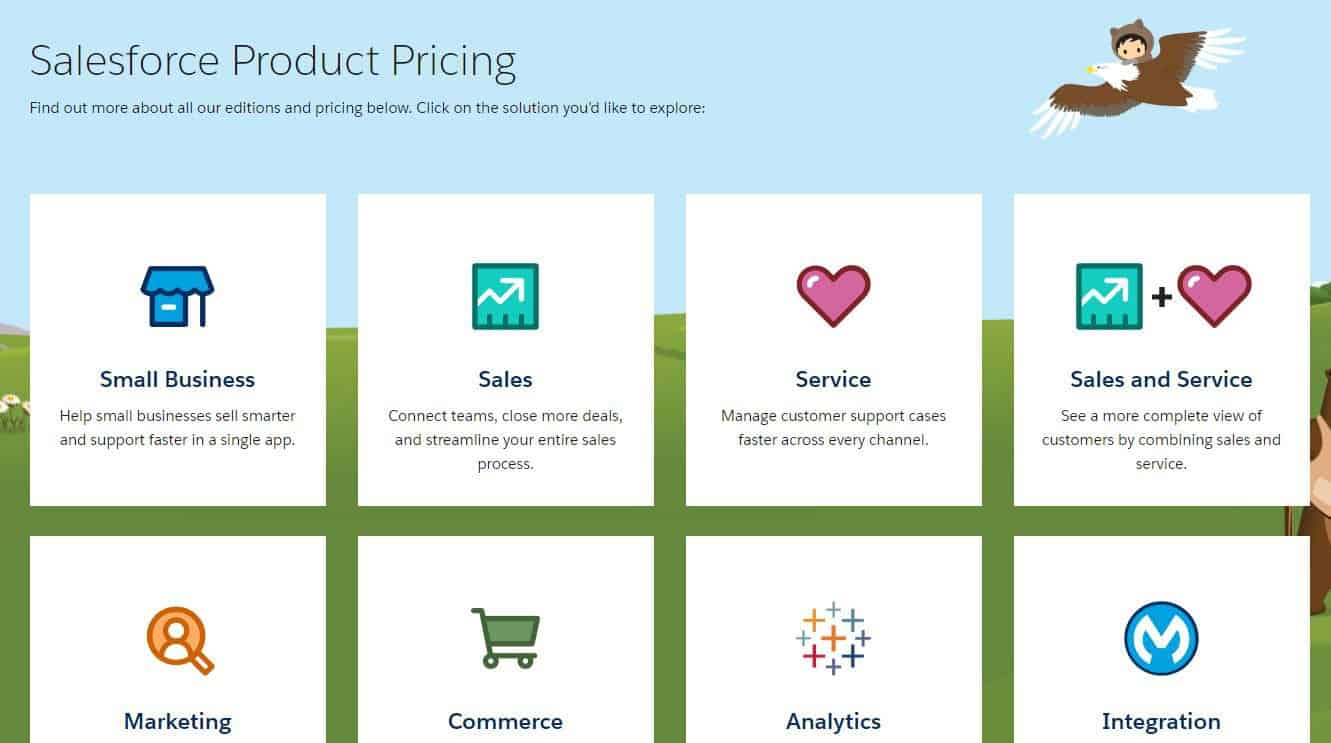Open the Sales and Service heading link
The image size is (1331, 743).
(1161, 379)
